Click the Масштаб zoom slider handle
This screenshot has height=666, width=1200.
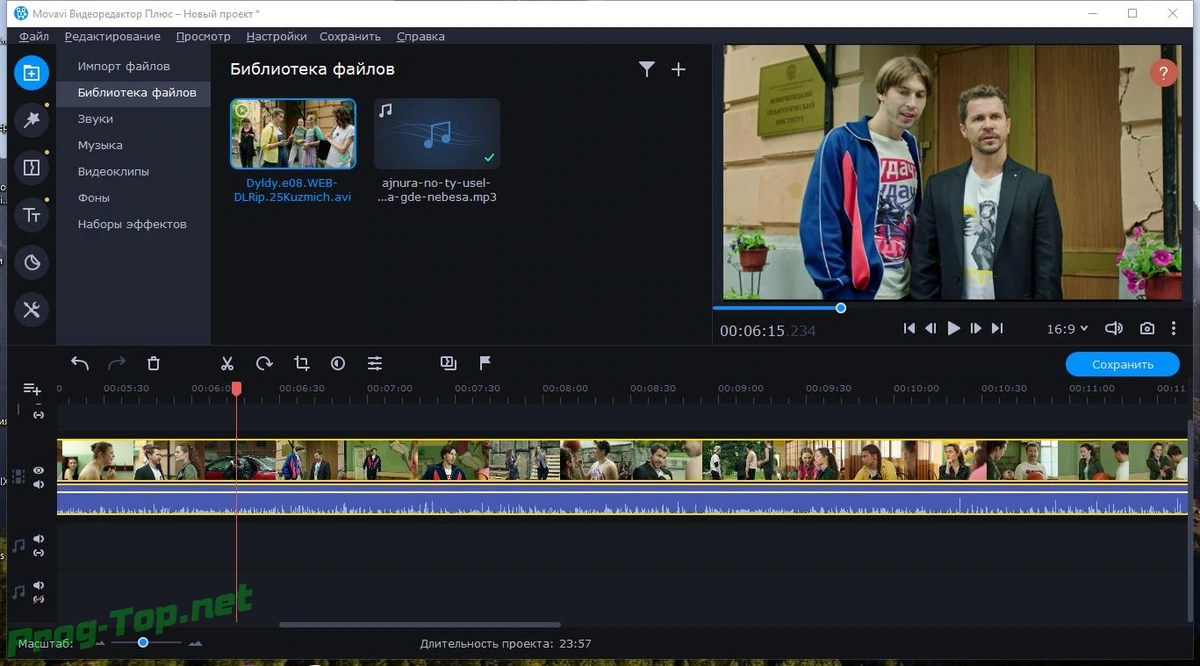[x=143, y=642]
